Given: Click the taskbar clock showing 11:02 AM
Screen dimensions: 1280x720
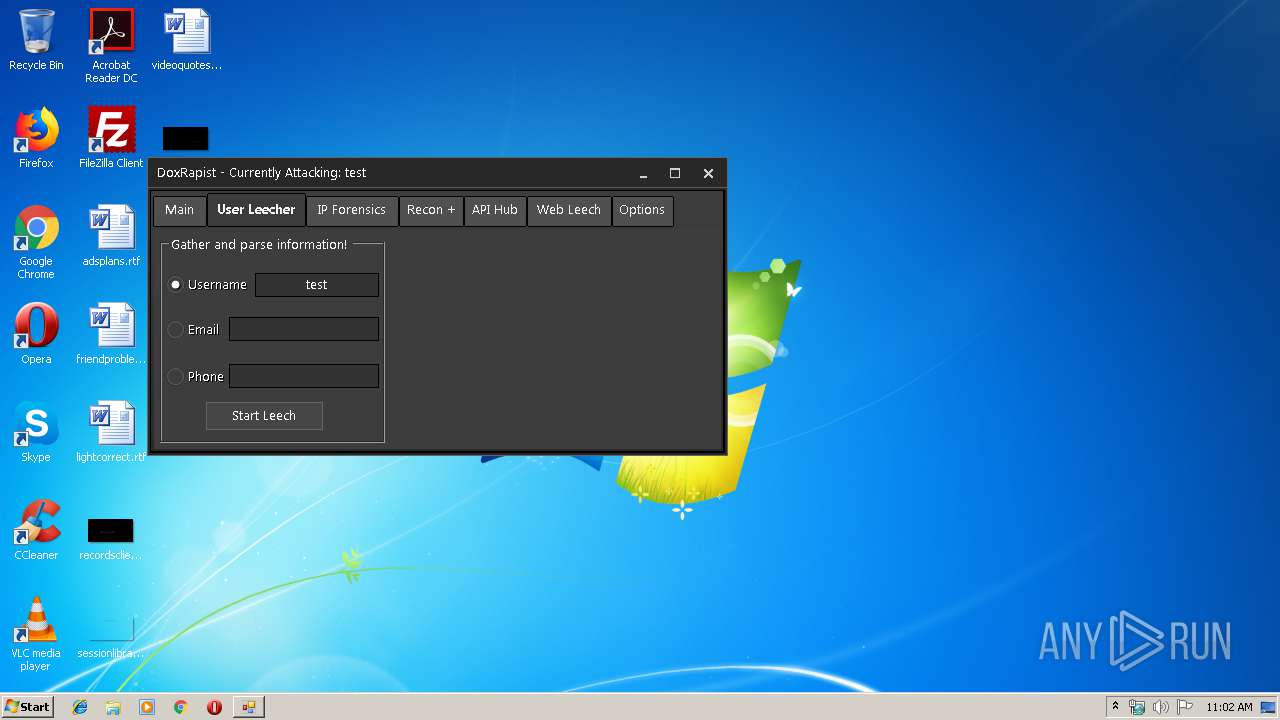Looking at the screenshot, I should tap(1229, 707).
